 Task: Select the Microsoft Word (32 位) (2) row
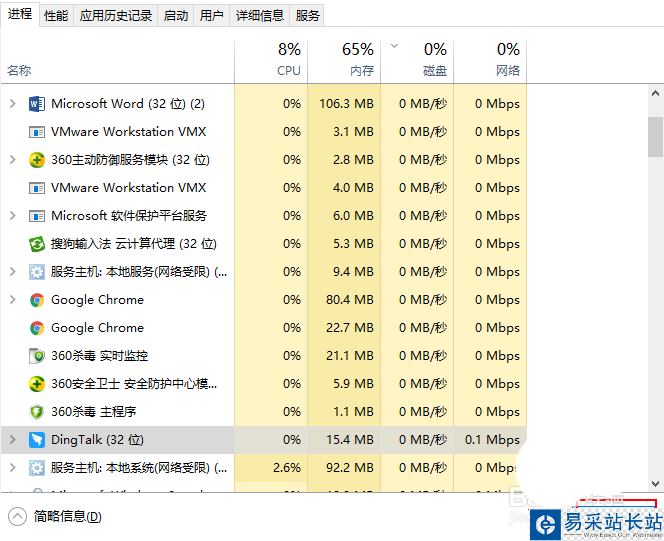[x=264, y=104]
